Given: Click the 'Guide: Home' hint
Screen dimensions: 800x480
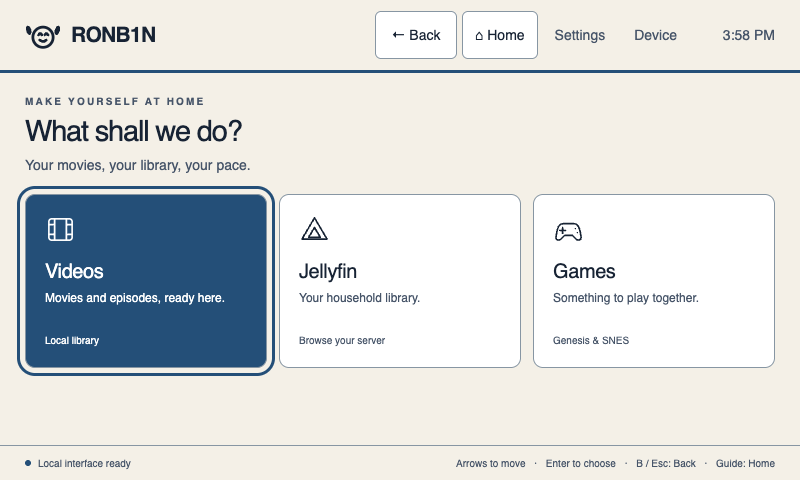Looking at the screenshot, I should pyautogui.click(x=745, y=464).
